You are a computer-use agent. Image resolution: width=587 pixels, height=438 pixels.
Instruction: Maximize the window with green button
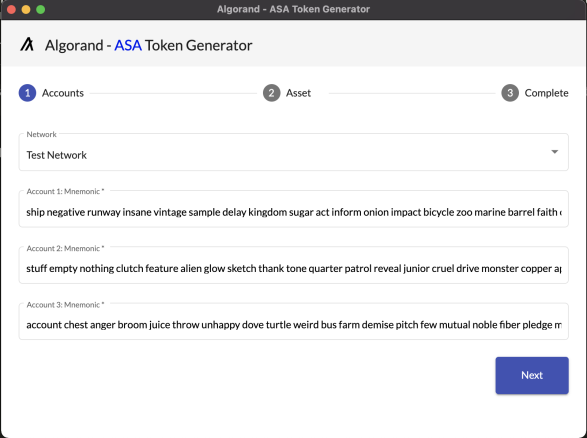(x=40, y=9)
